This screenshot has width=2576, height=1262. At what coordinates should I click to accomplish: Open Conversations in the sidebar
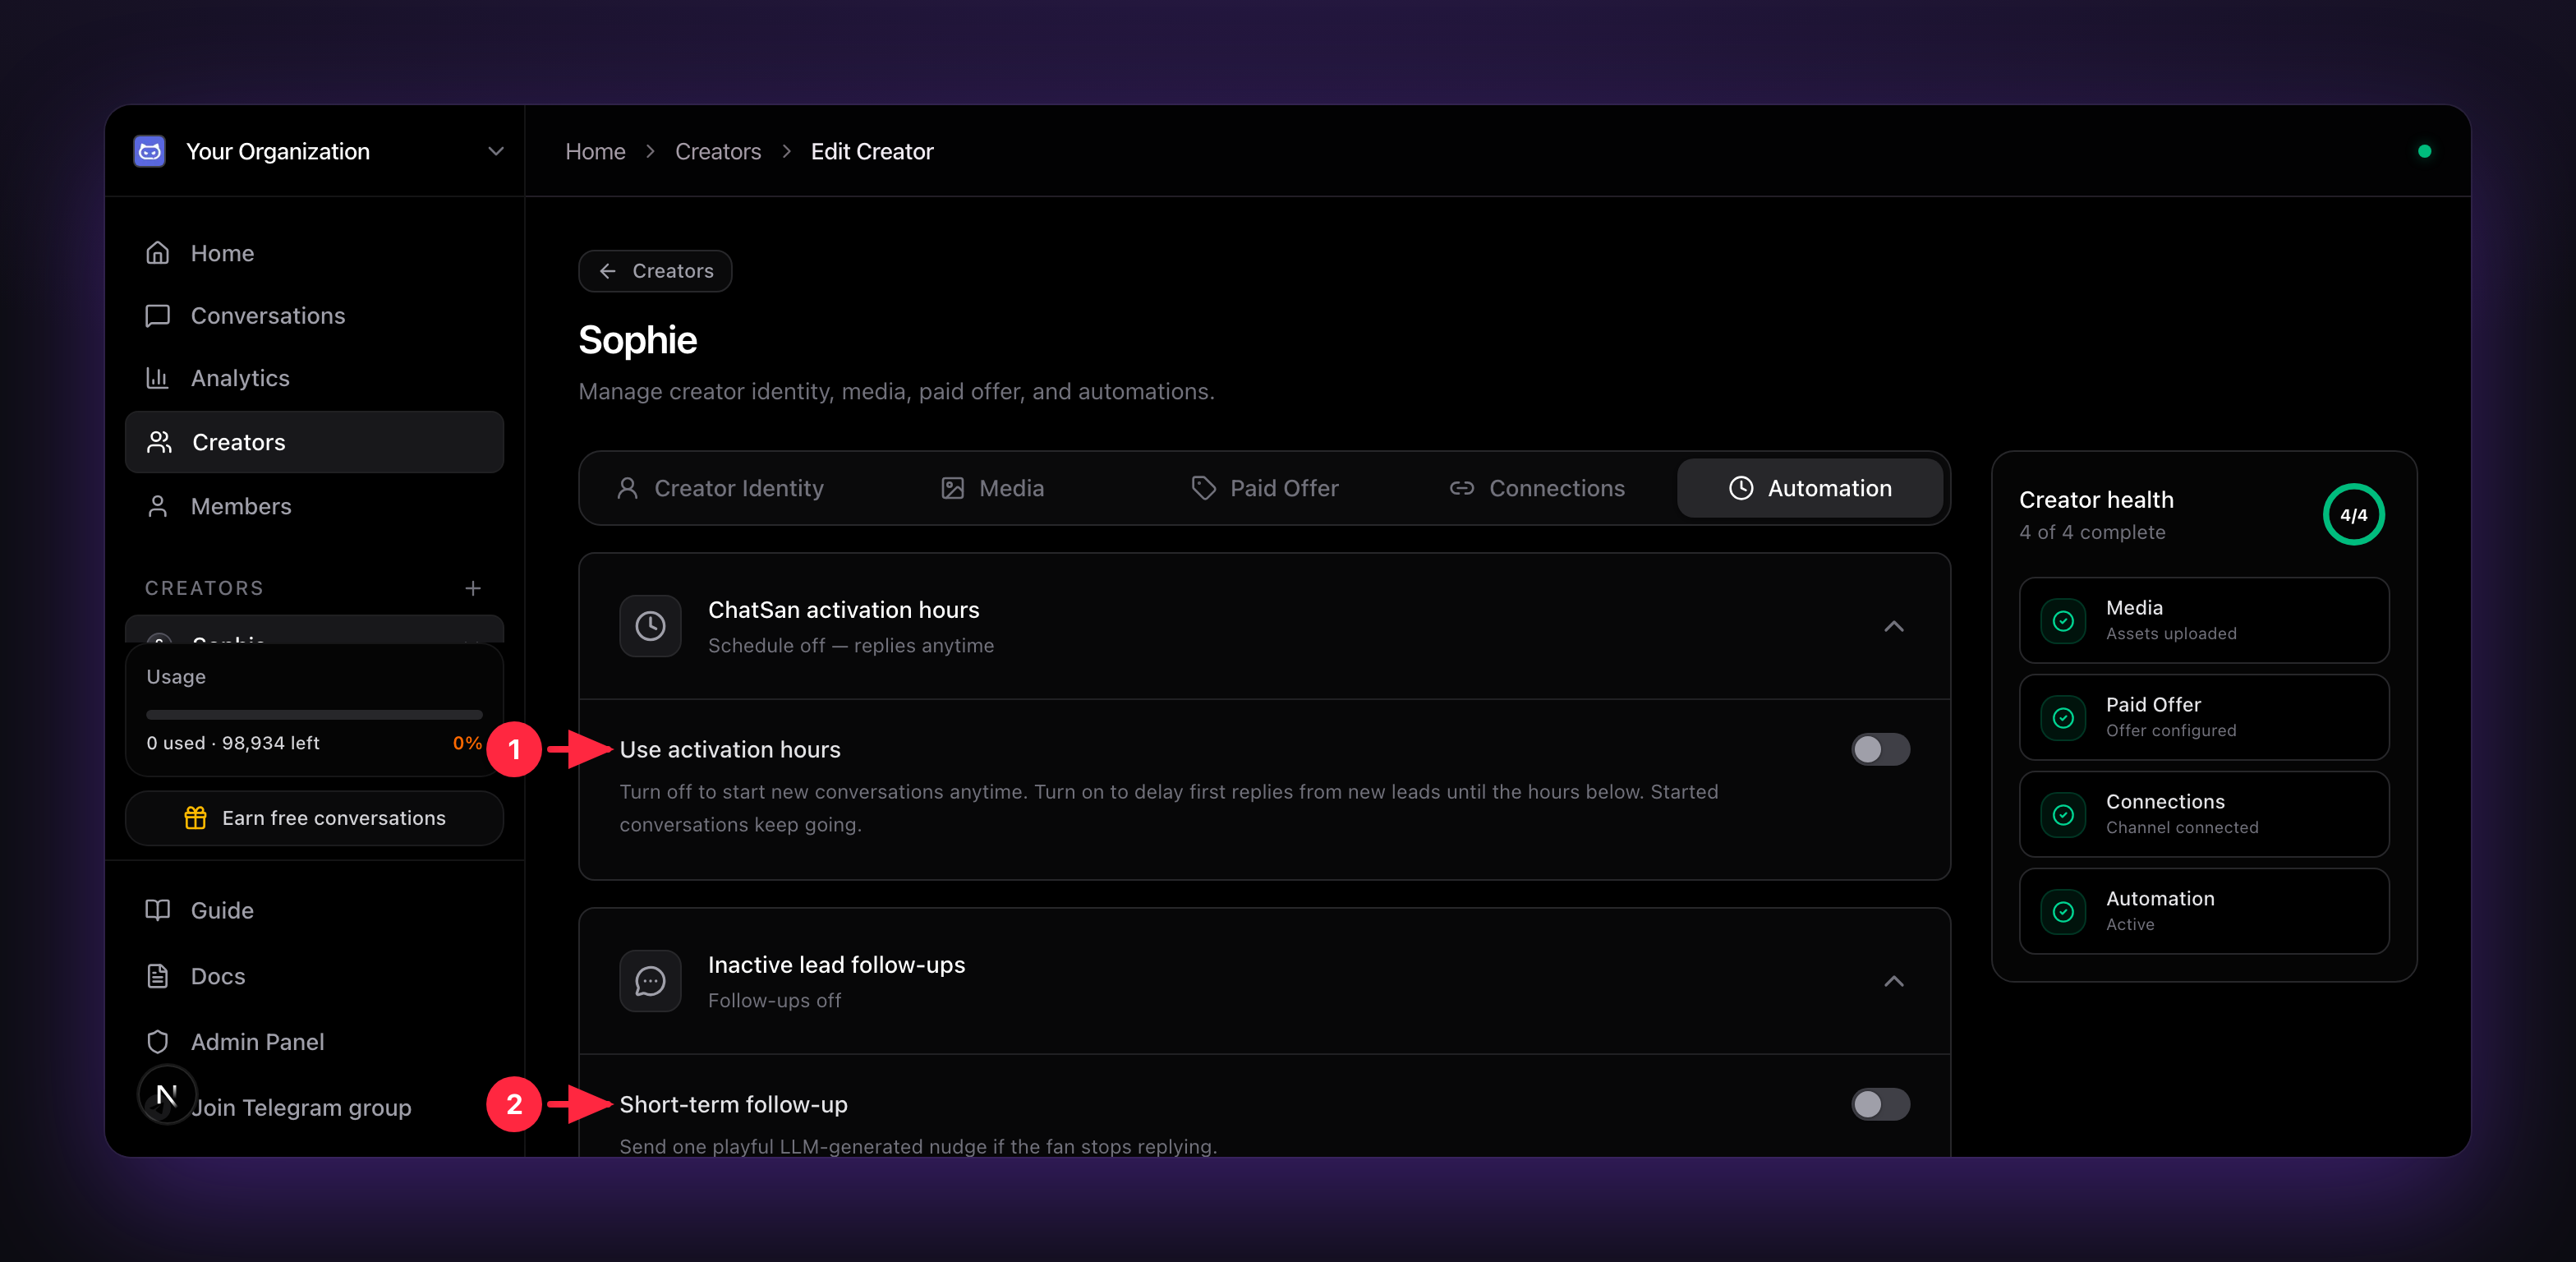coord(314,316)
